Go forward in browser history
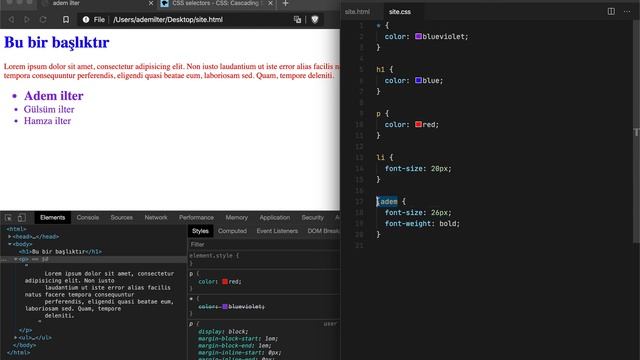This screenshot has width=640, height=360. tap(27, 20)
